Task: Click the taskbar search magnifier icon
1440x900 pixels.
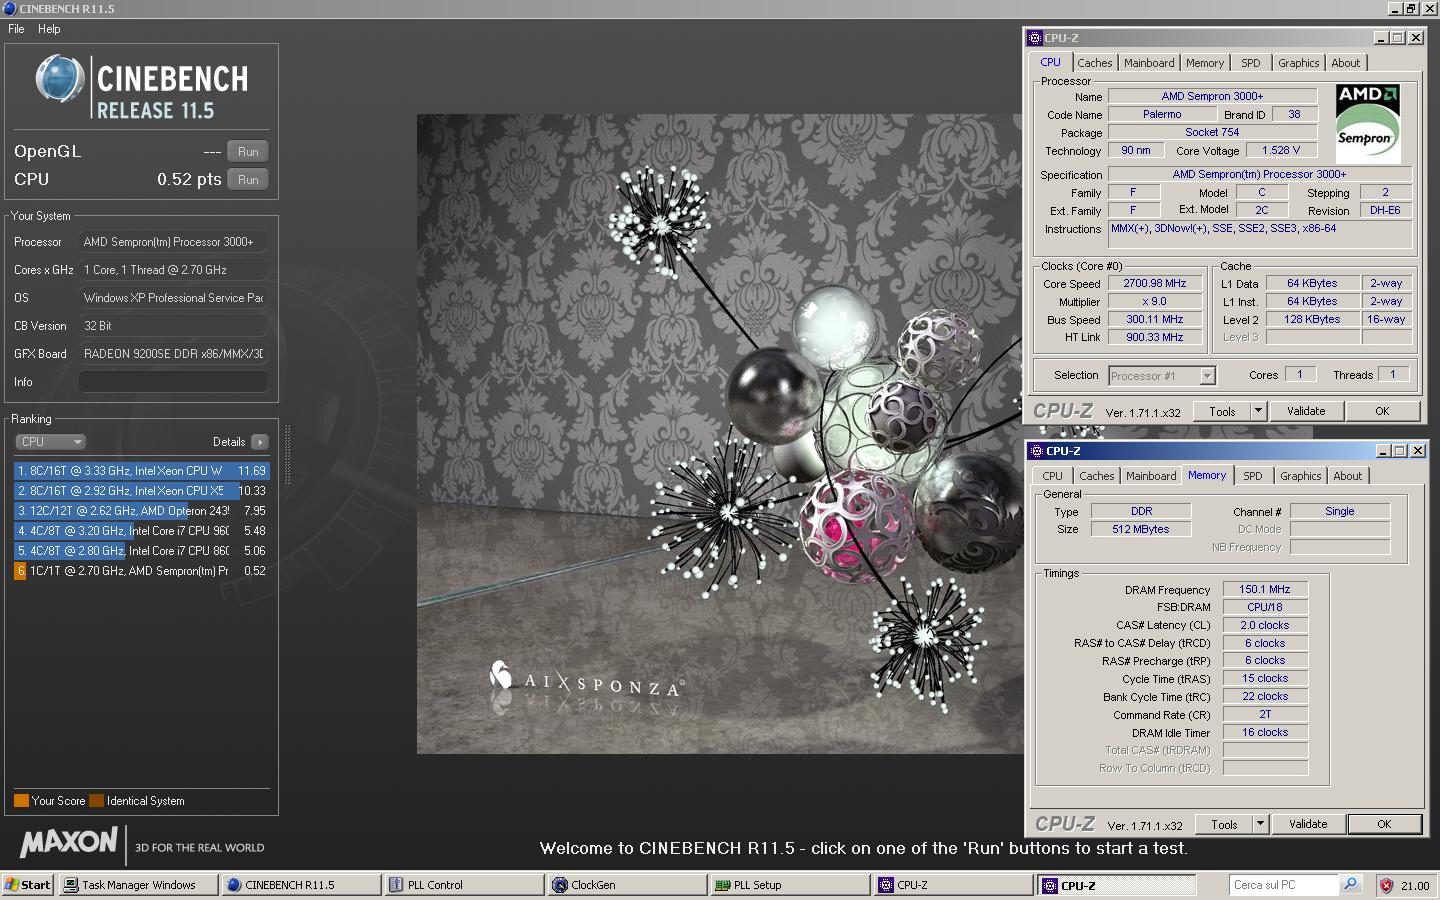Action: [x=1350, y=885]
